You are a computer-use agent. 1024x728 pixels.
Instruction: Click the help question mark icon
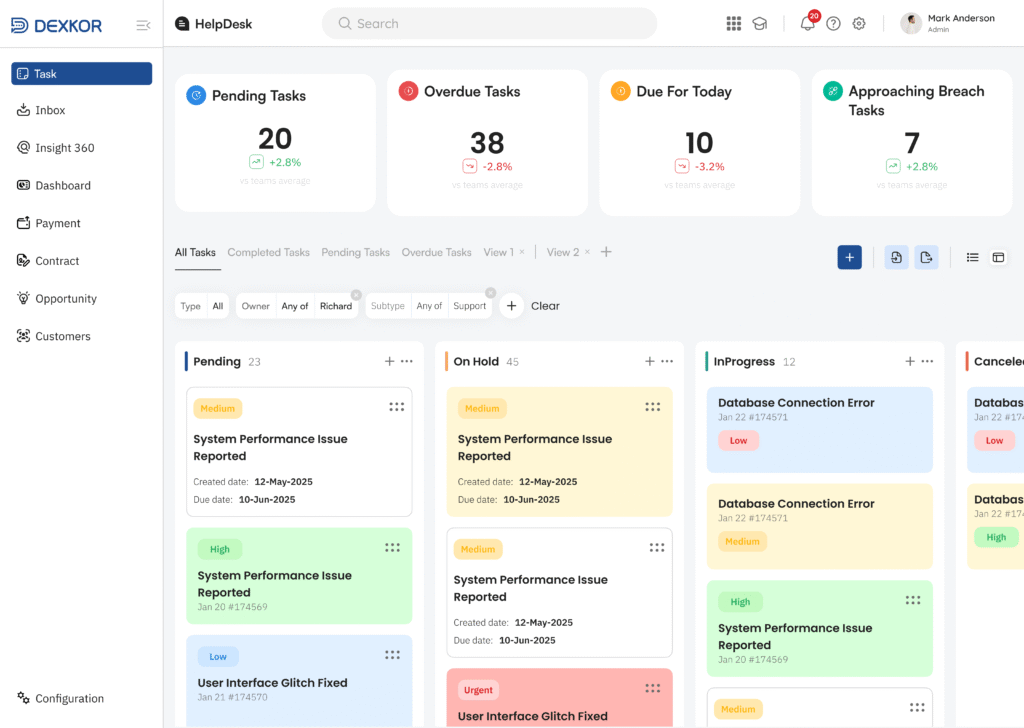coord(833,24)
